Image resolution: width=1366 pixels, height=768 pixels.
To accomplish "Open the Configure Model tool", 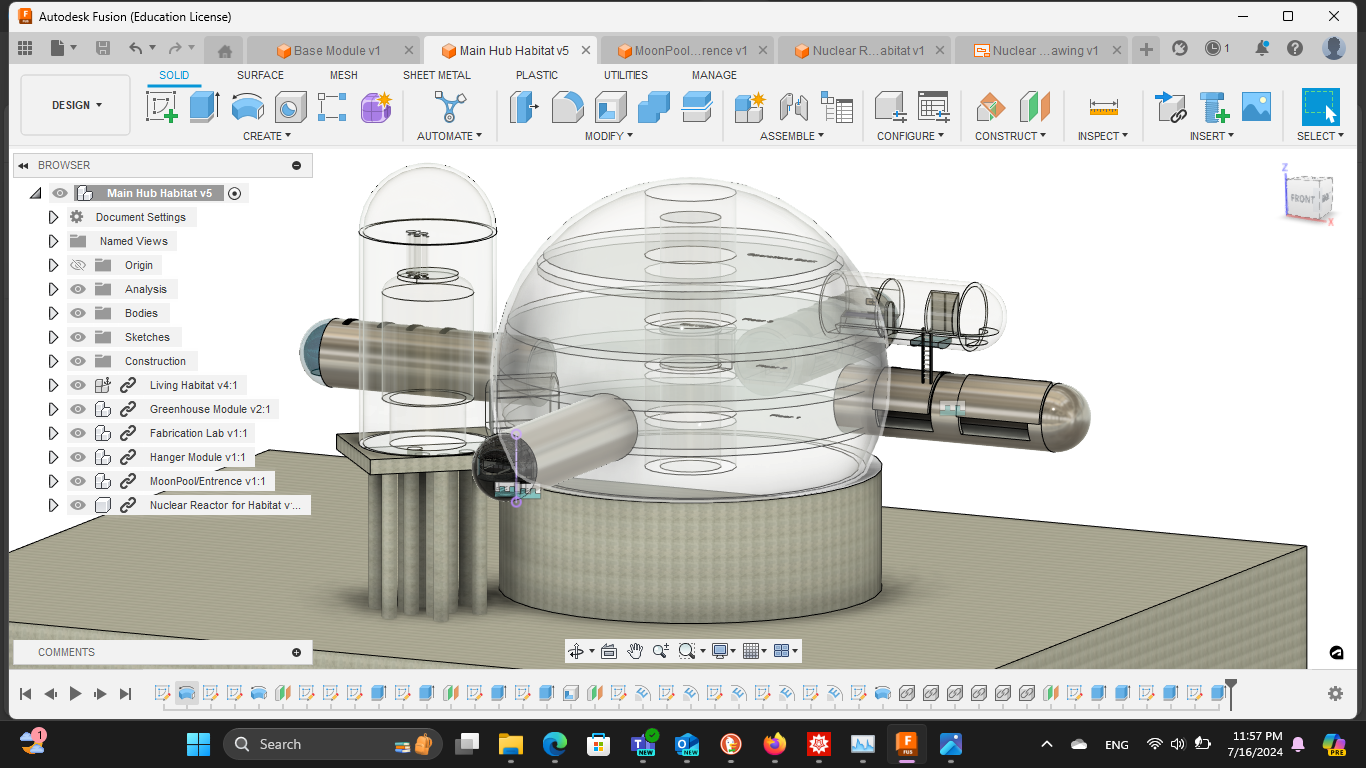I will click(x=890, y=106).
